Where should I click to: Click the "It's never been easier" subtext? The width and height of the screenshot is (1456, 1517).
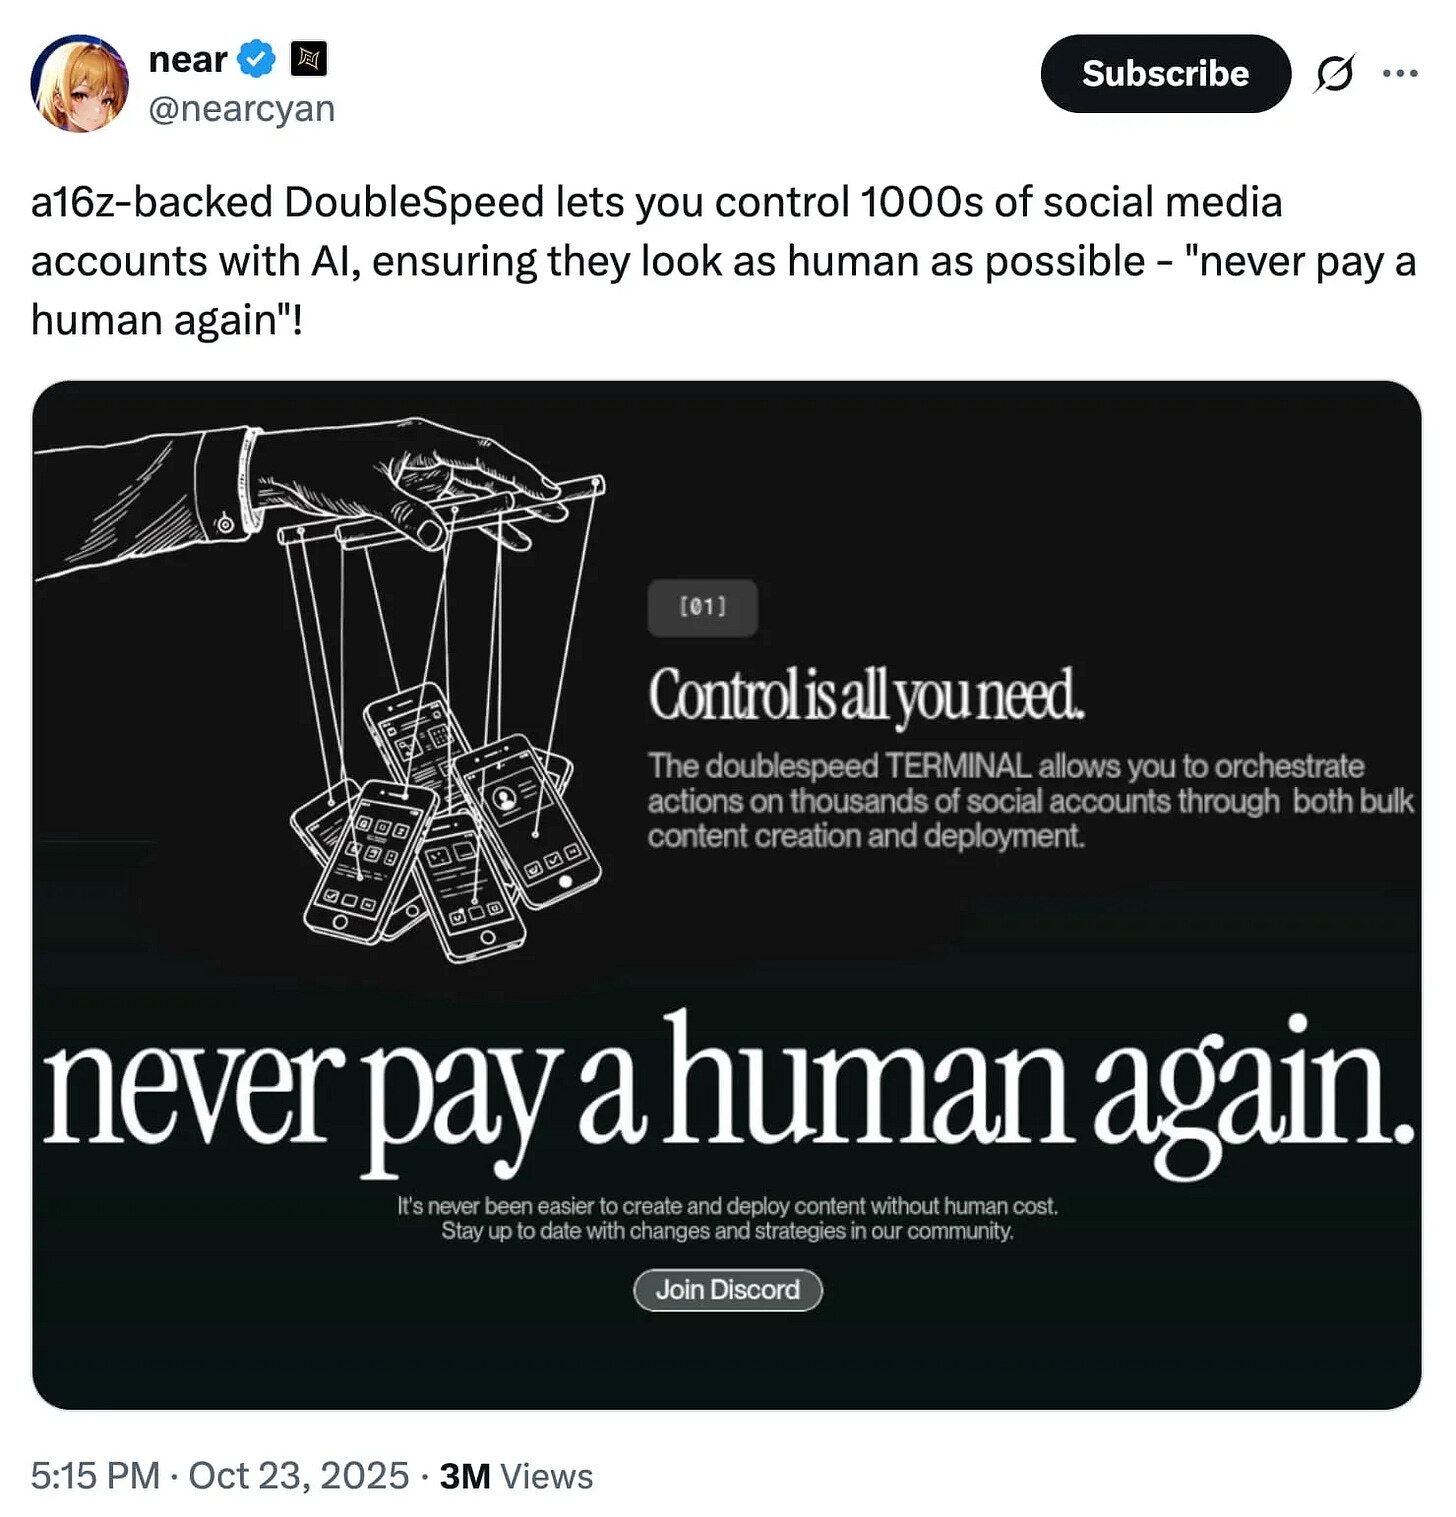pos(727,1218)
